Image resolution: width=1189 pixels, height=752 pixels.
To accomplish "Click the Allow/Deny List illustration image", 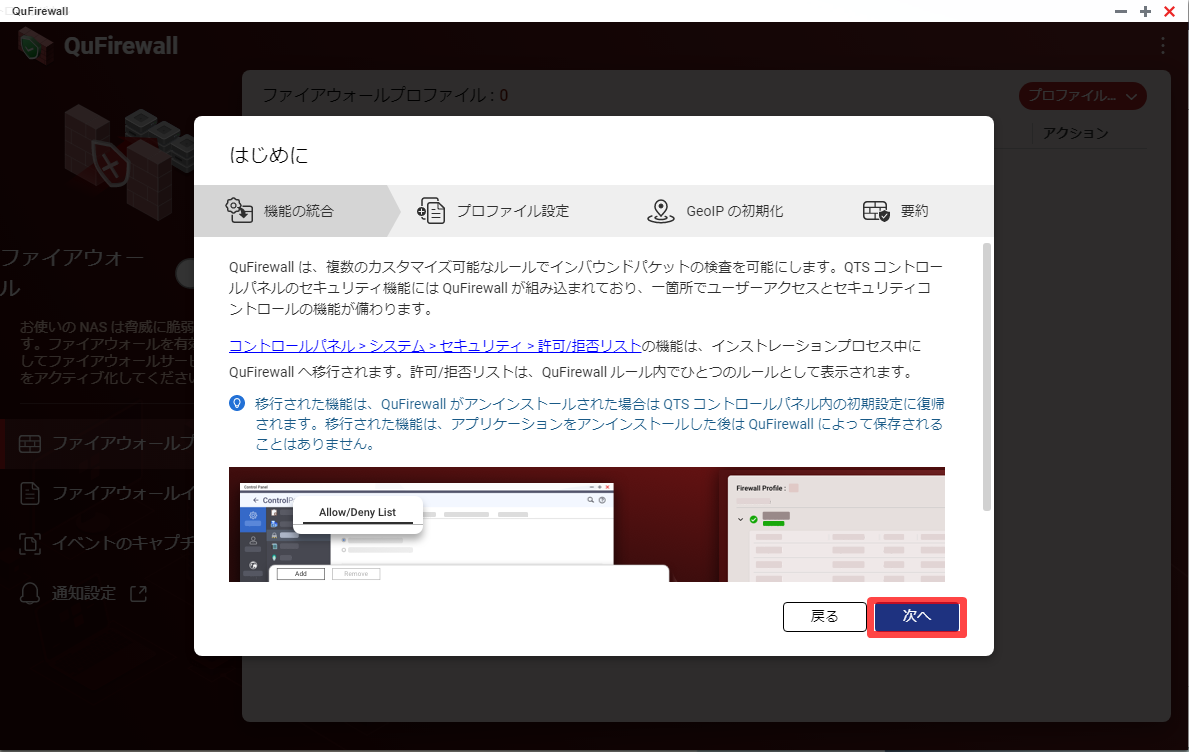I will point(587,525).
